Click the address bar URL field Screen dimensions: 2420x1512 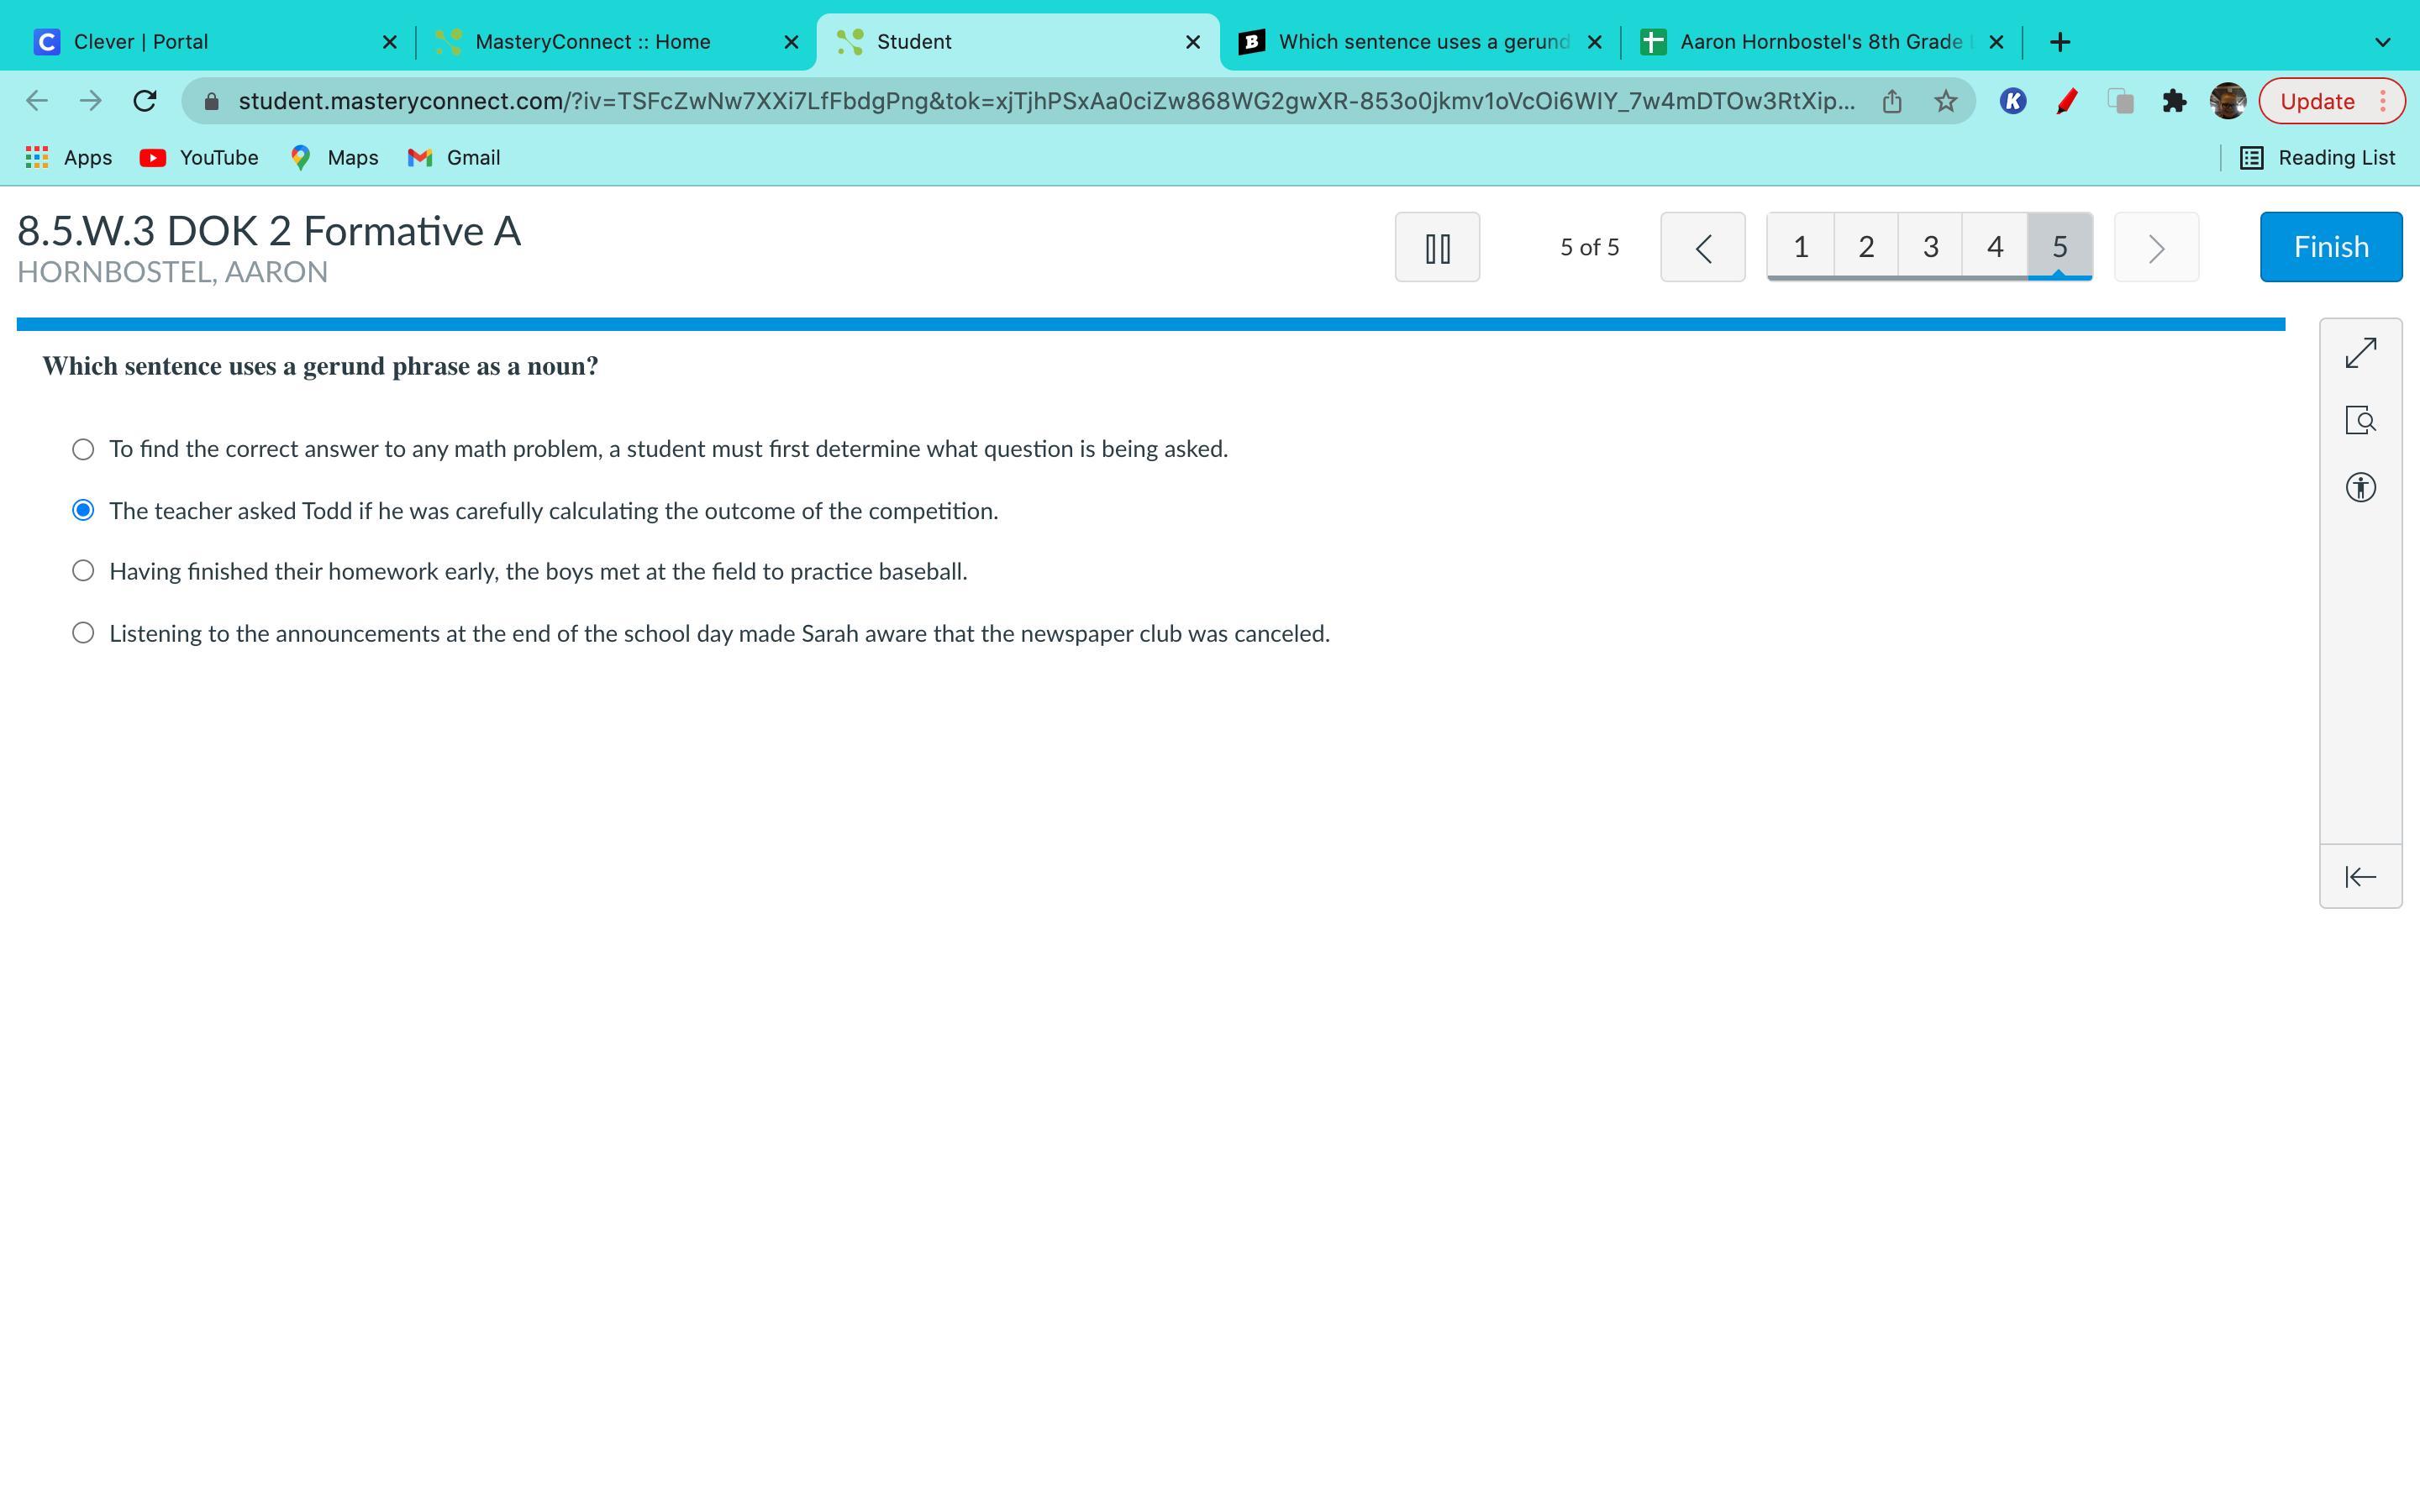(1040, 101)
